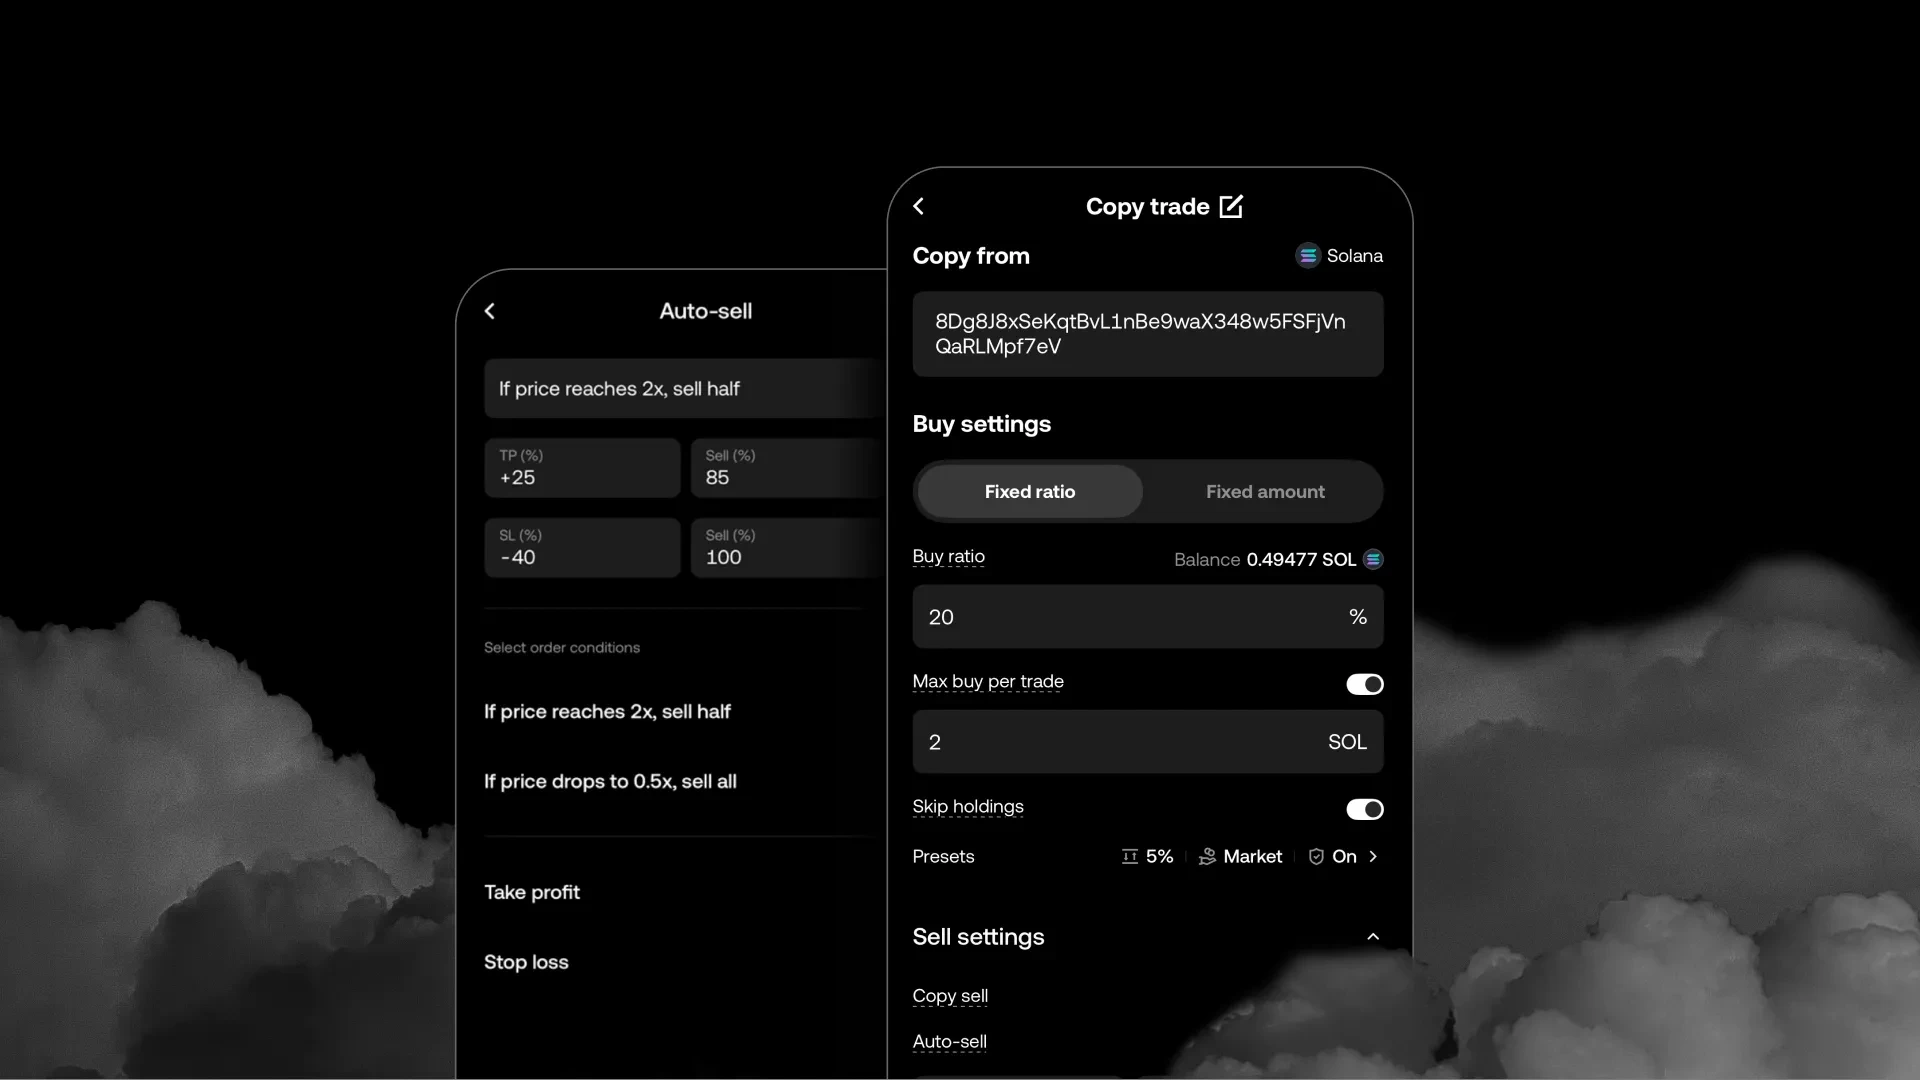Collapse the Sell settings section
Image resolution: width=1920 pixels, height=1080 pixels.
coord(1373,937)
